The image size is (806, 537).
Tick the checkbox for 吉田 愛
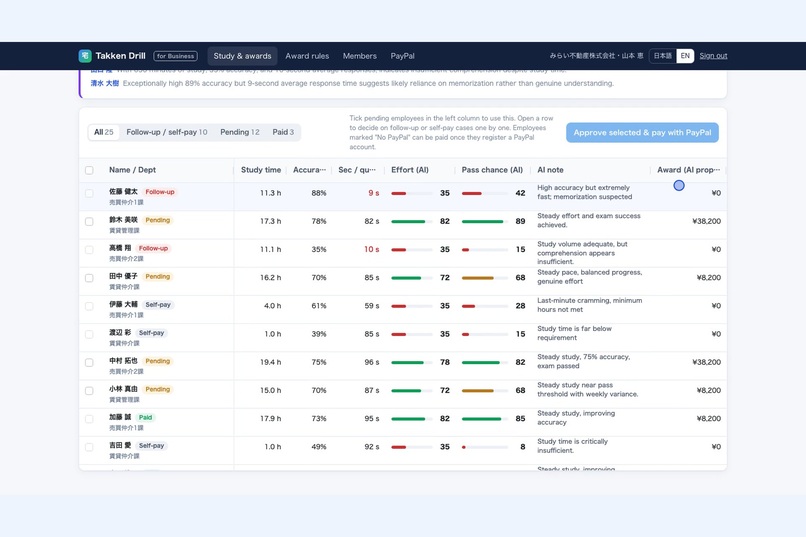click(x=89, y=447)
